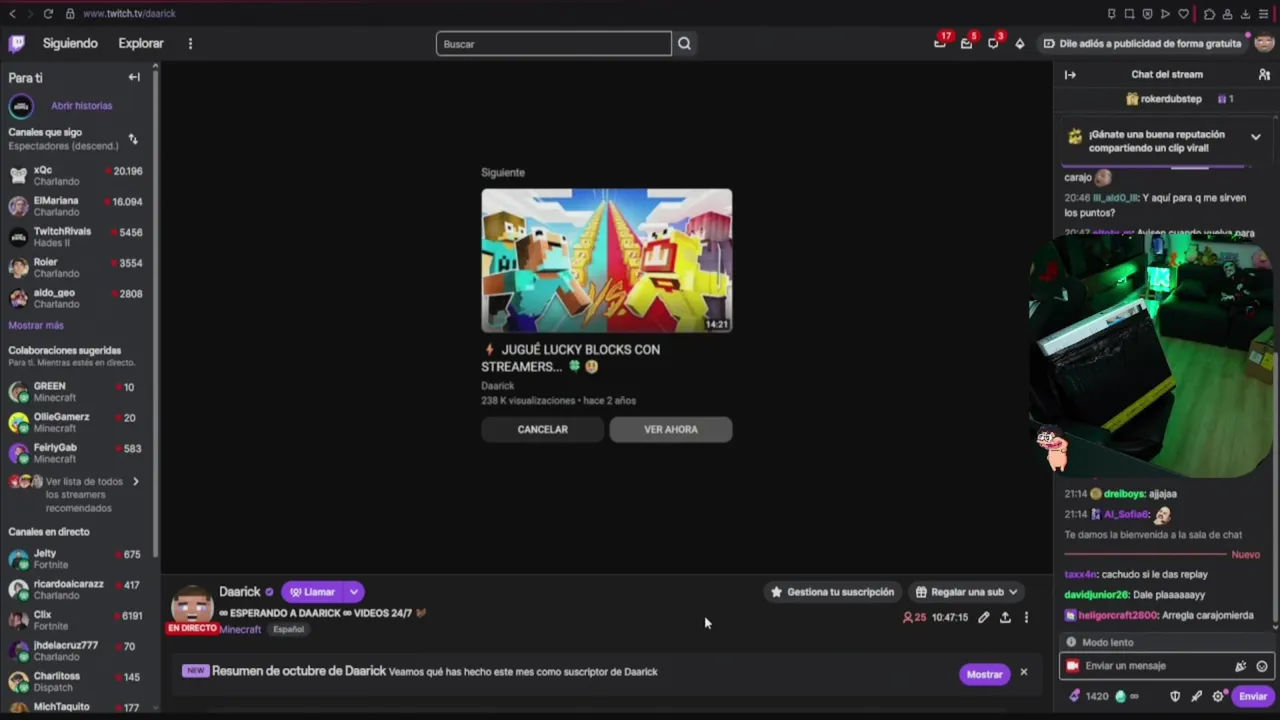
Task: Click CANCELAR on the next video prompt
Action: 542,429
